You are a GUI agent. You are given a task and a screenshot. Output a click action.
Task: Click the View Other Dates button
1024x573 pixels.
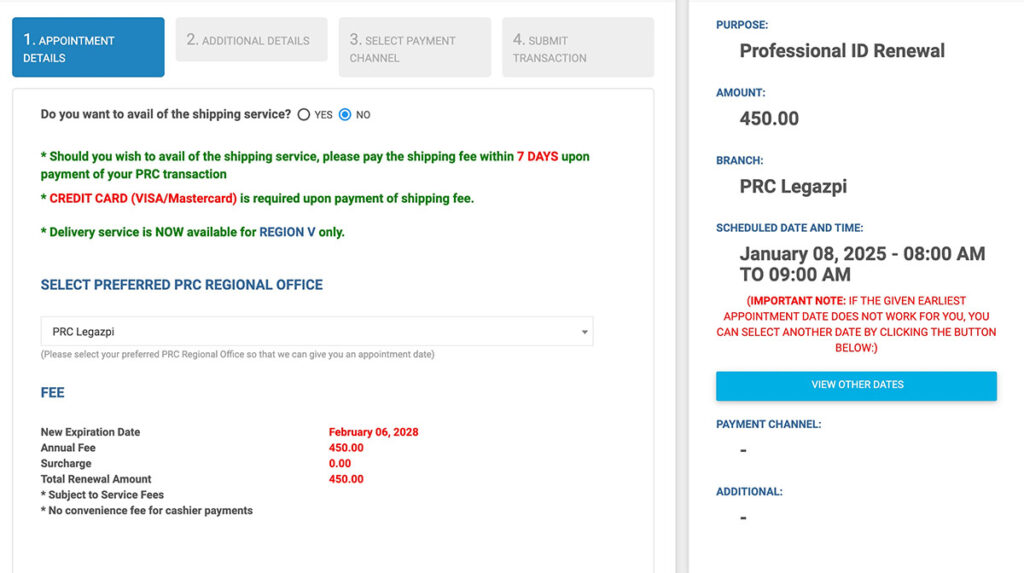click(856, 385)
